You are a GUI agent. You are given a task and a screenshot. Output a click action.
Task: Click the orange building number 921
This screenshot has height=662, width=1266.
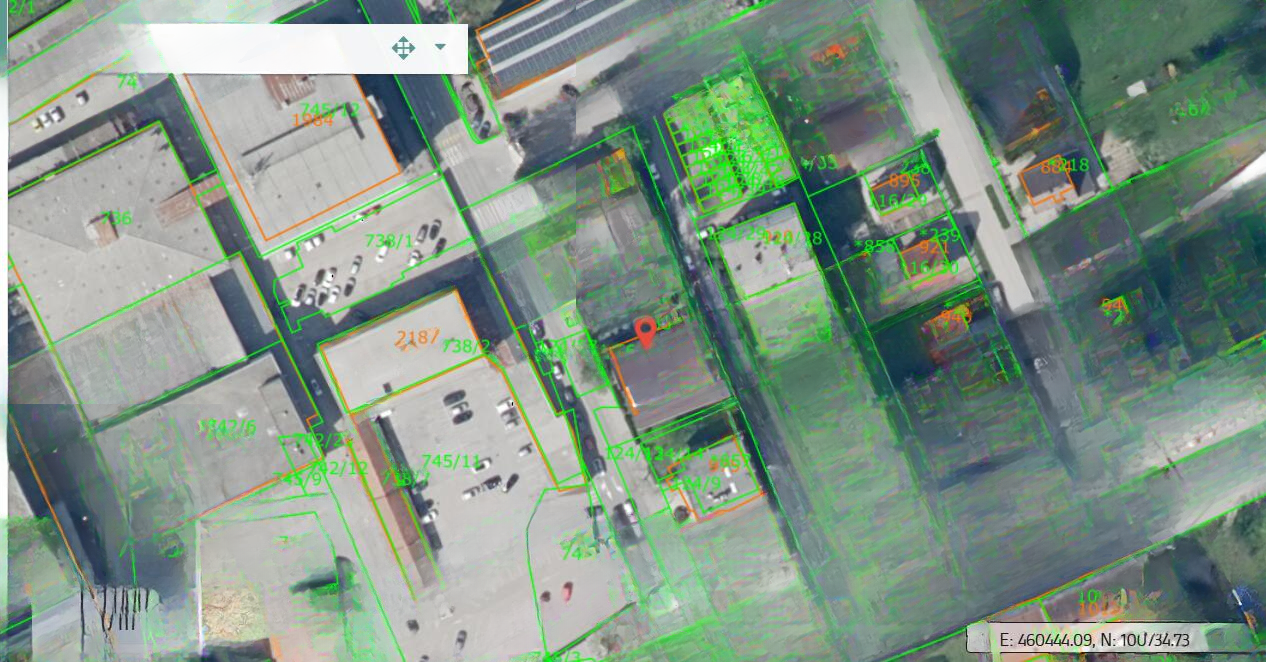tap(934, 248)
